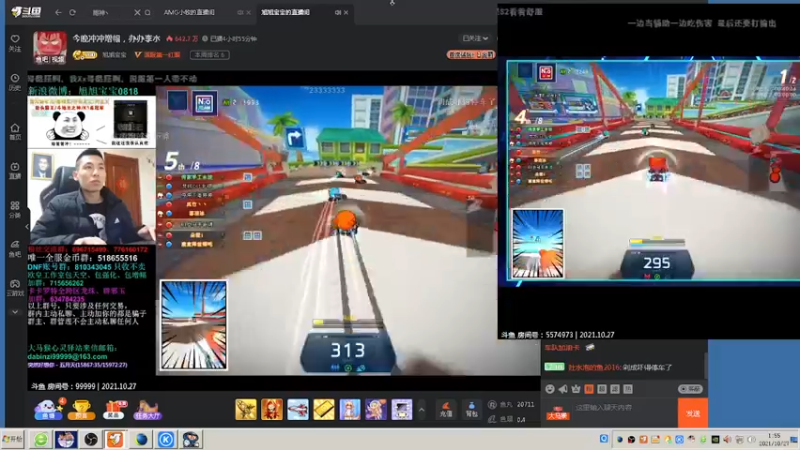The height and width of the screenshot is (450, 800).
Task: Send the airplane gift
Action: [298, 410]
